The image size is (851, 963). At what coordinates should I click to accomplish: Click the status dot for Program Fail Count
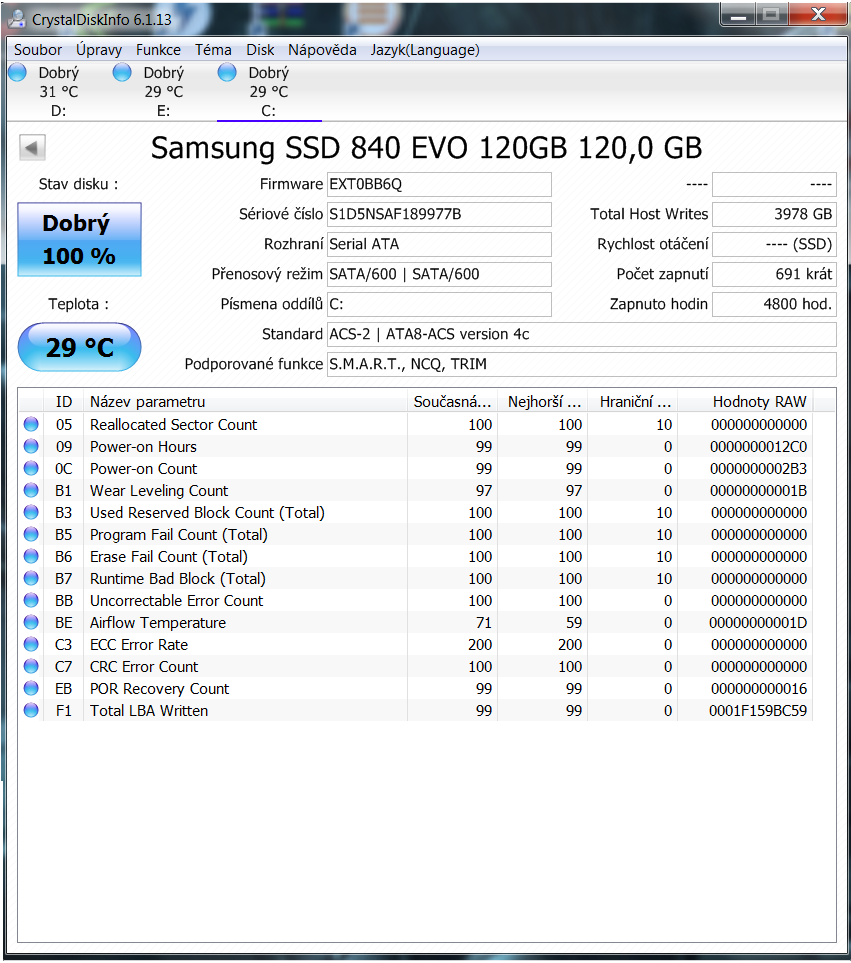coord(31,534)
